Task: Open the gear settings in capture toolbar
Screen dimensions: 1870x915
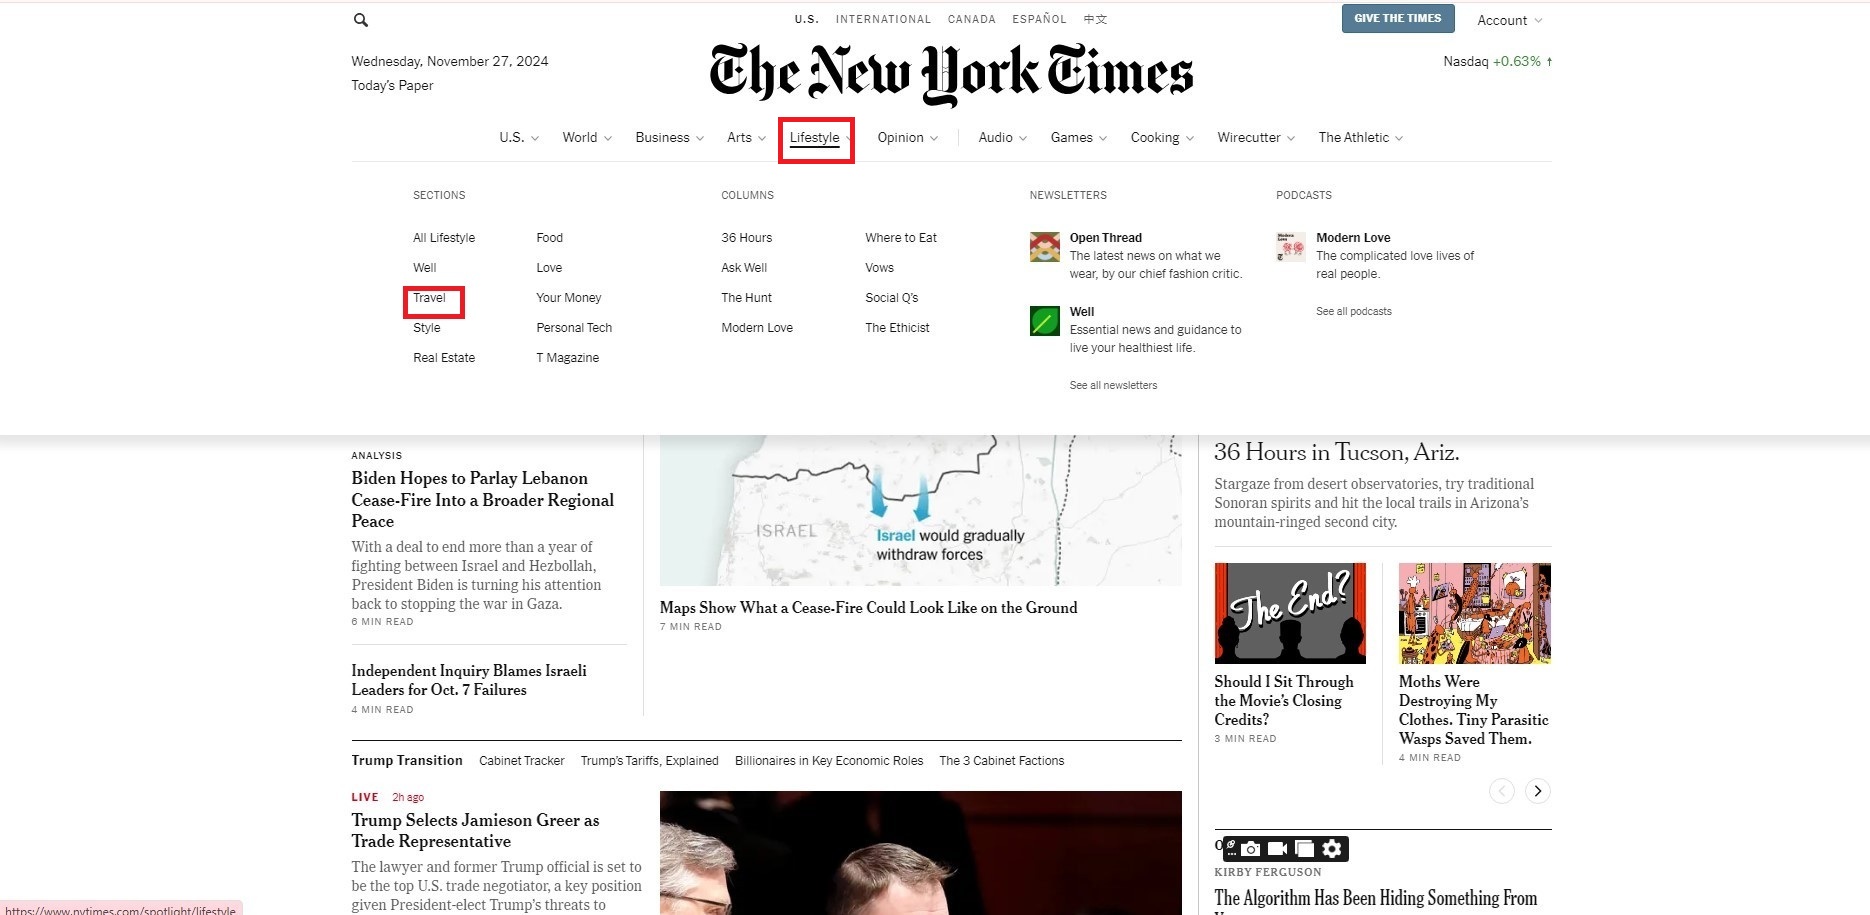Action: [x=1332, y=849]
